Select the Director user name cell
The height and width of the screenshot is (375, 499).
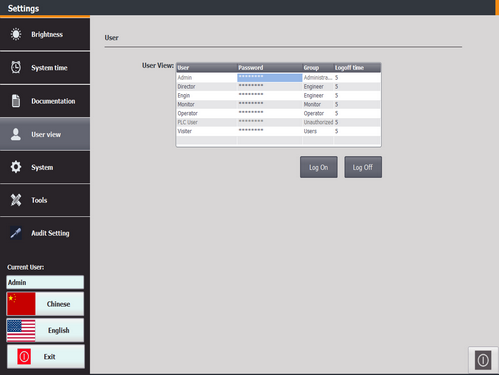click(x=207, y=86)
